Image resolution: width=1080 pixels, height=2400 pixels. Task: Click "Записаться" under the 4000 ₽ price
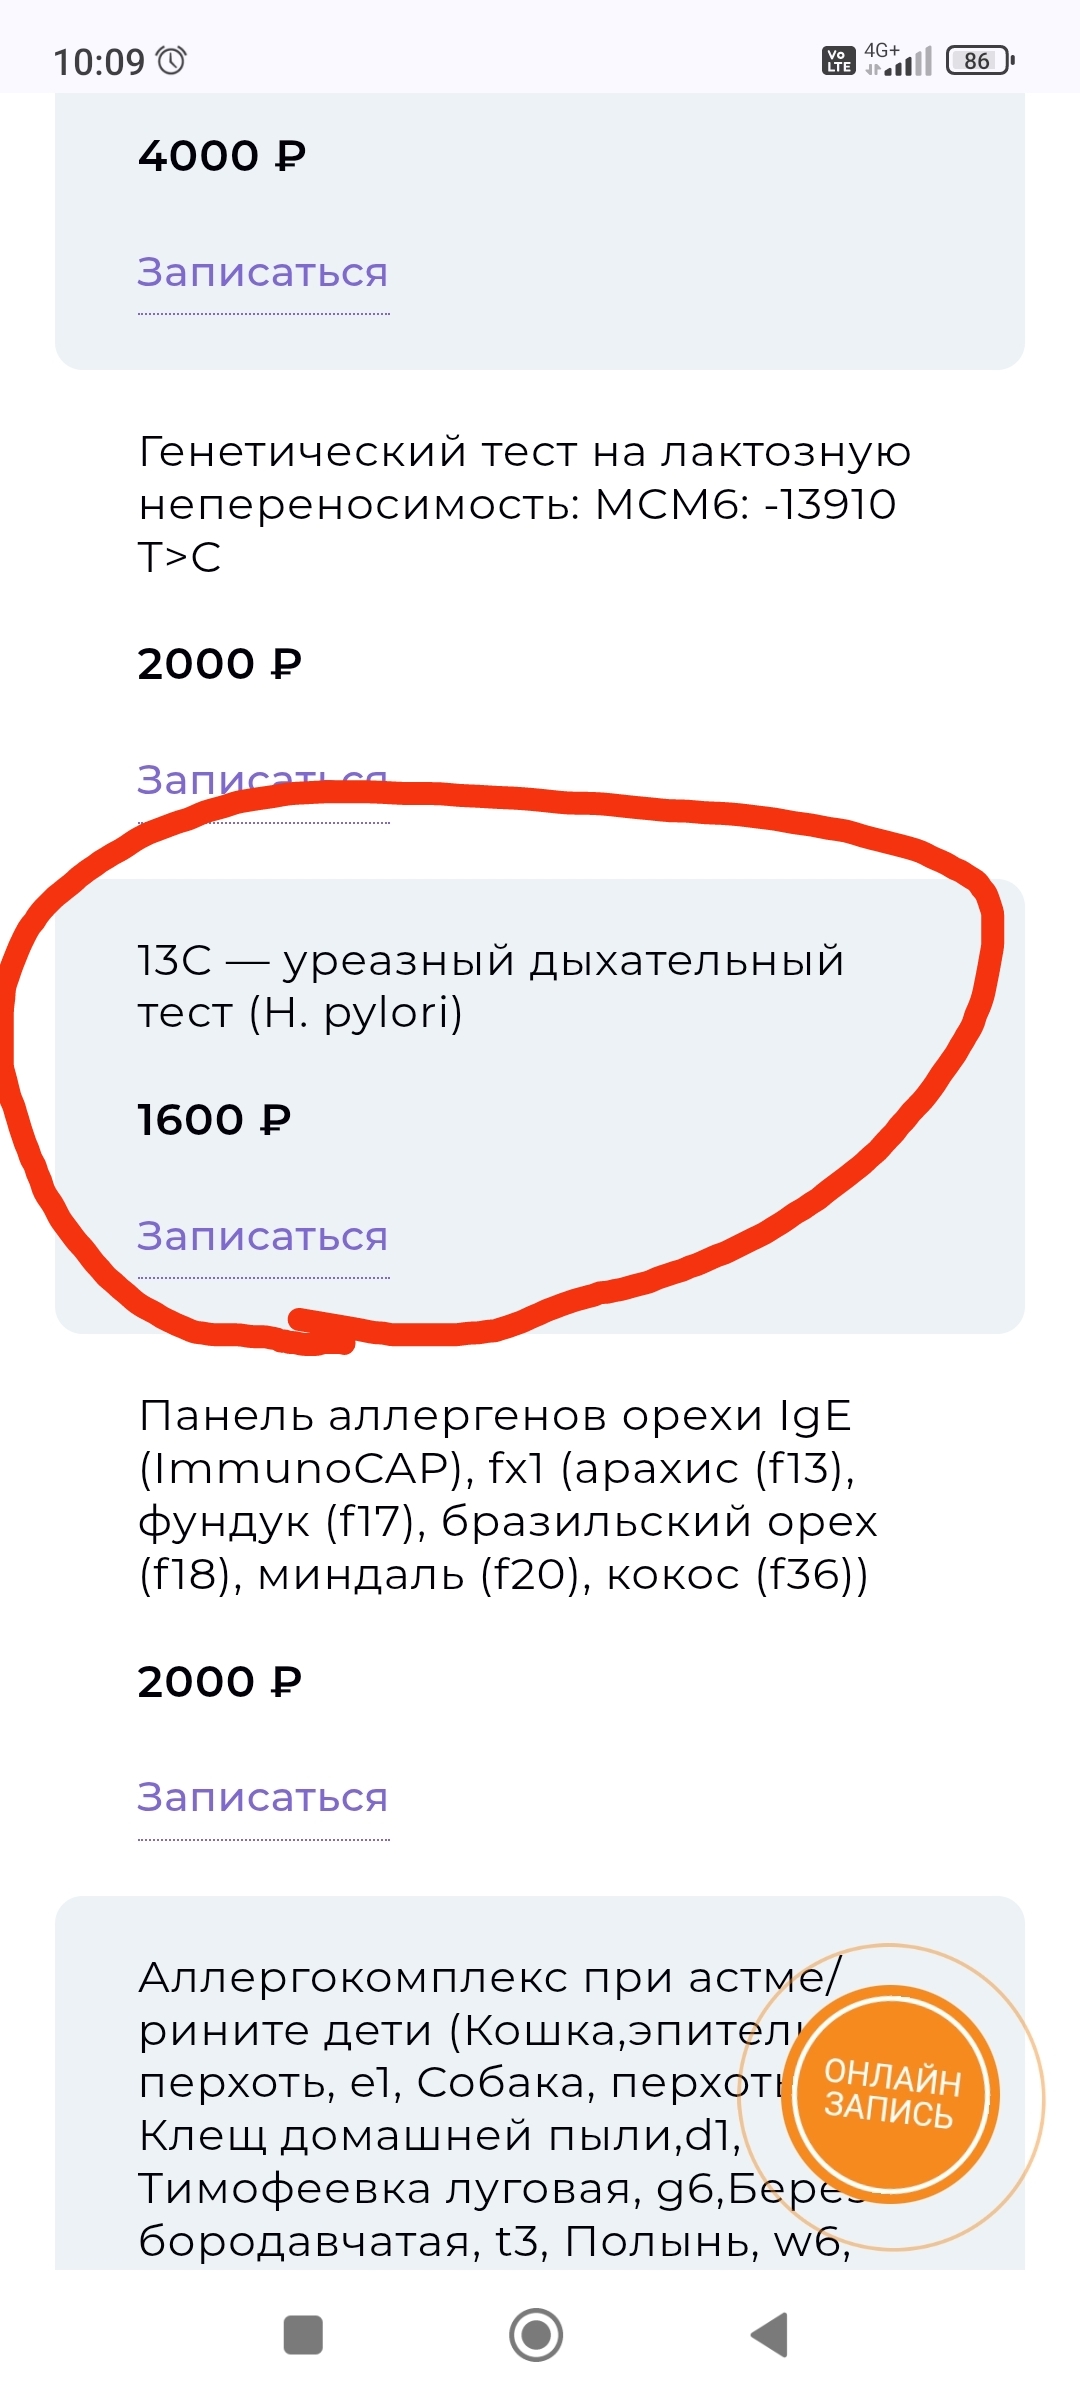(x=262, y=273)
